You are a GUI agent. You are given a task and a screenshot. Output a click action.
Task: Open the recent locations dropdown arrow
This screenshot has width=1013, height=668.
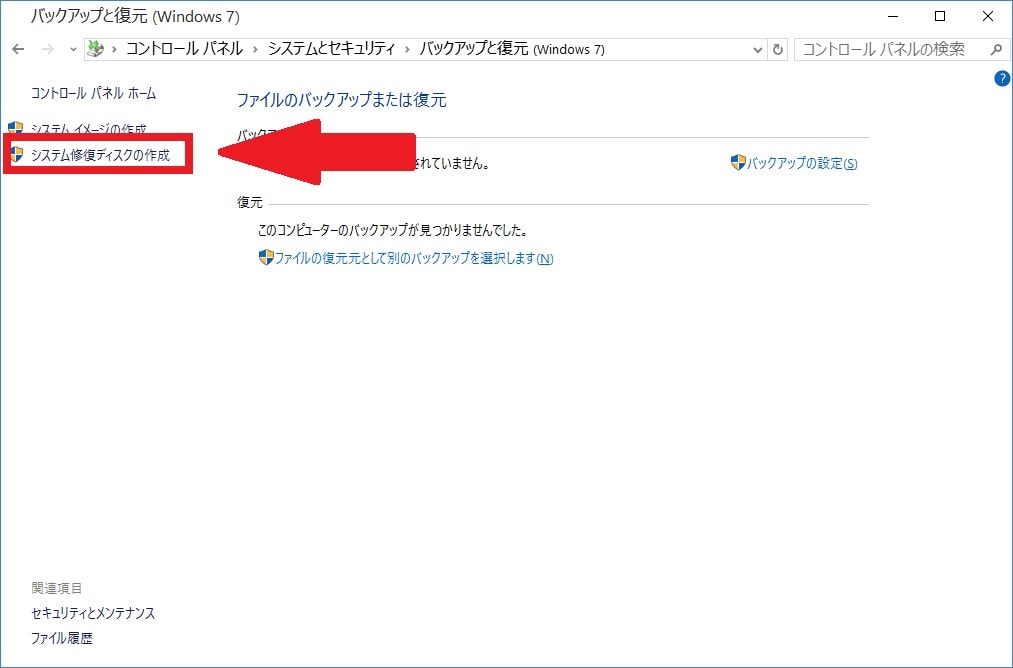[x=73, y=50]
